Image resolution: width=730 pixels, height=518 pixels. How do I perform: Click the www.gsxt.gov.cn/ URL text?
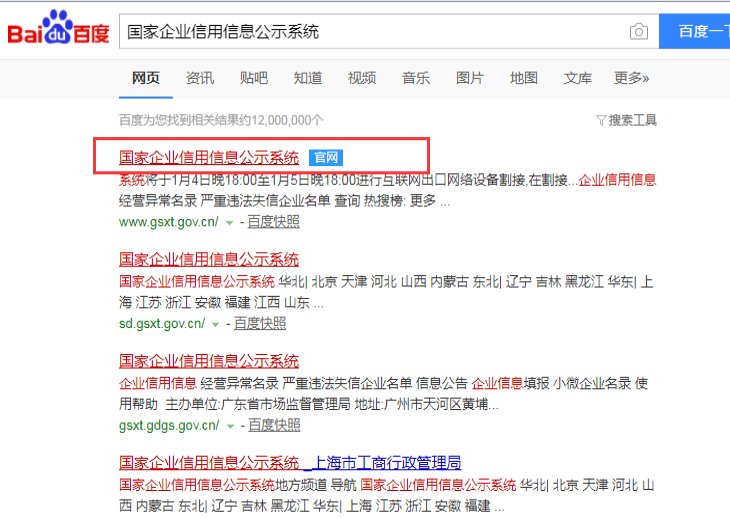[x=169, y=222]
